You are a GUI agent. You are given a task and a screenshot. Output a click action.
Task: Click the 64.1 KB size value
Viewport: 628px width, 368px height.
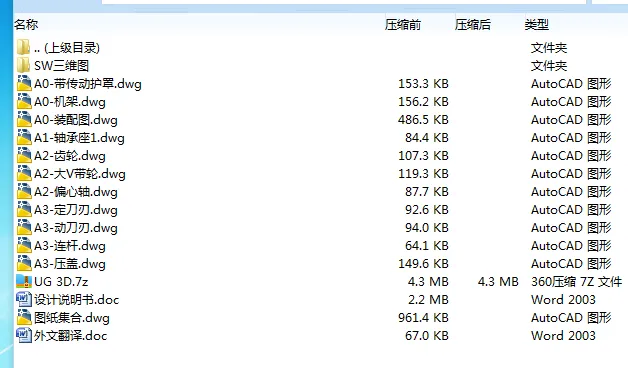point(427,246)
